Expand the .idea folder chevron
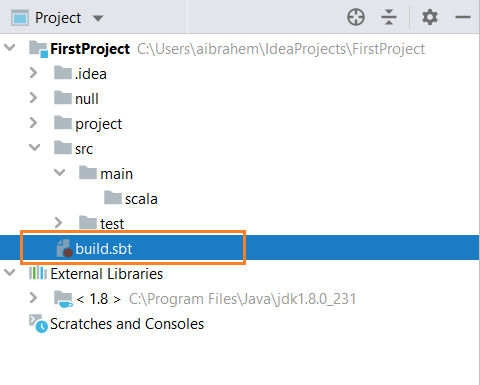This screenshot has width=480, height=385. tap(33, 73)
